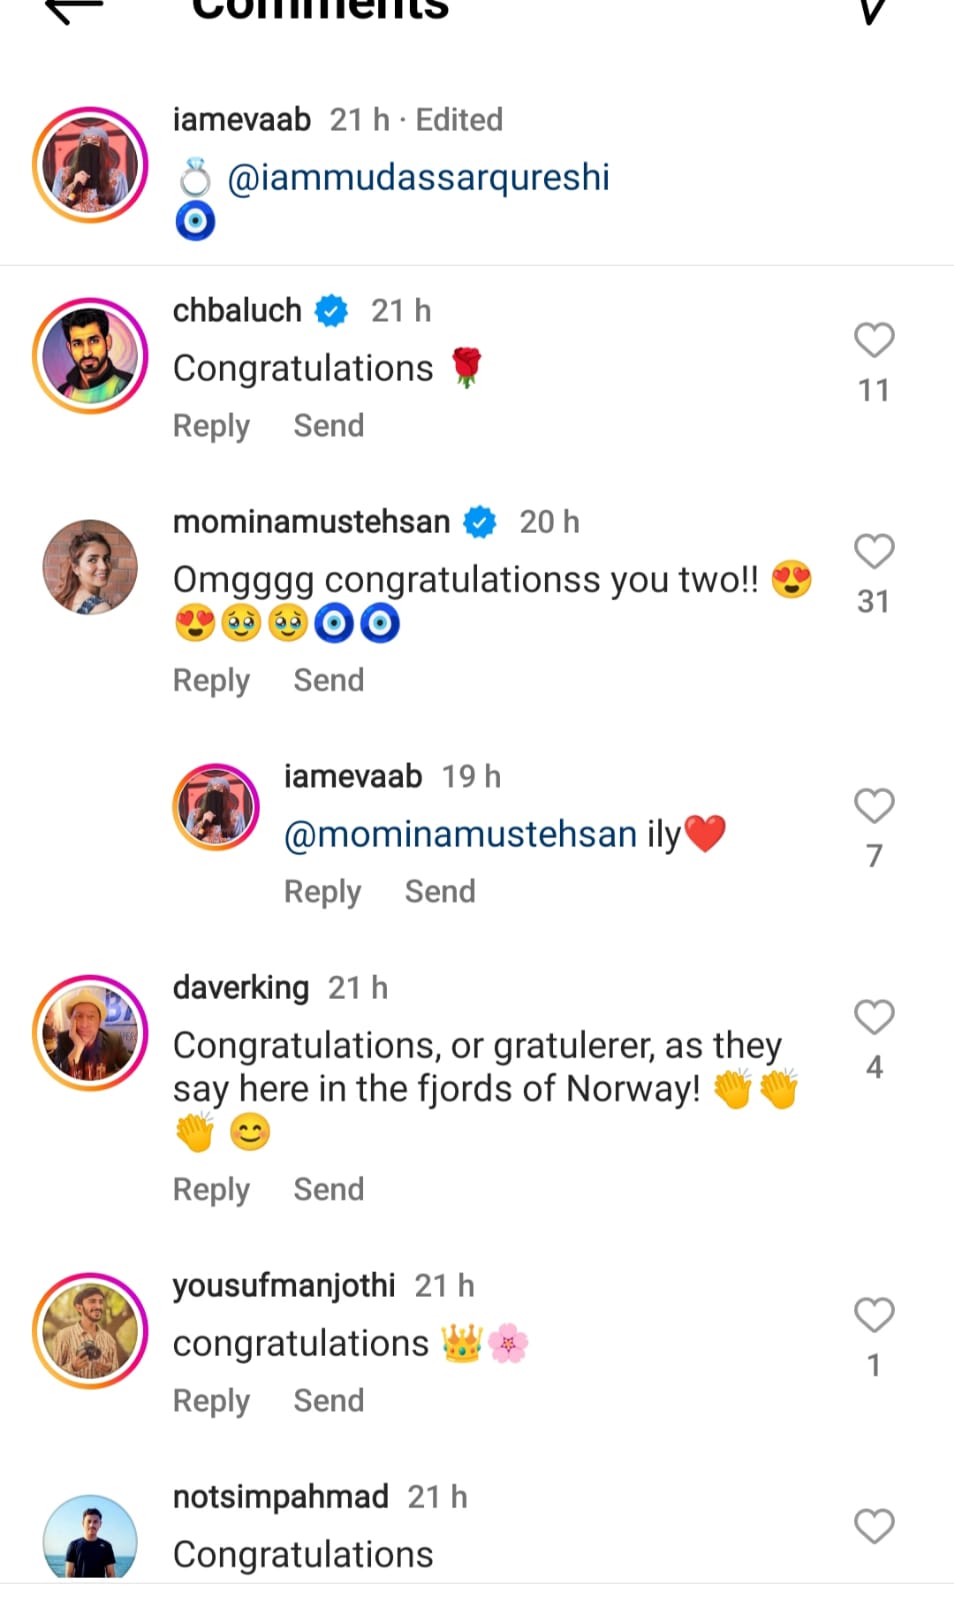Screen dimensions: 954x1600
Task: Like mominamustehsan's comment with heart icon
Action: point(873,552)
